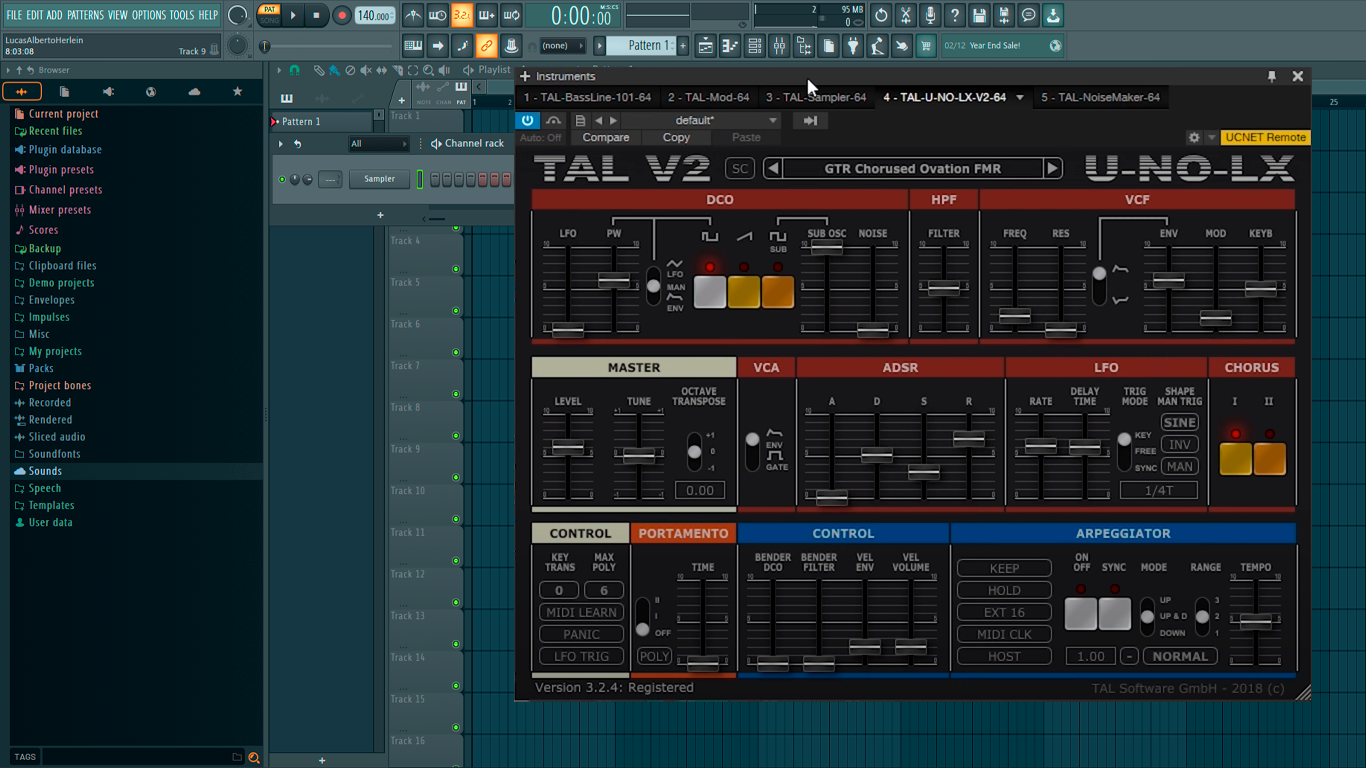
Task: Open the help question mark icon
Action: (x=954, y=15)
